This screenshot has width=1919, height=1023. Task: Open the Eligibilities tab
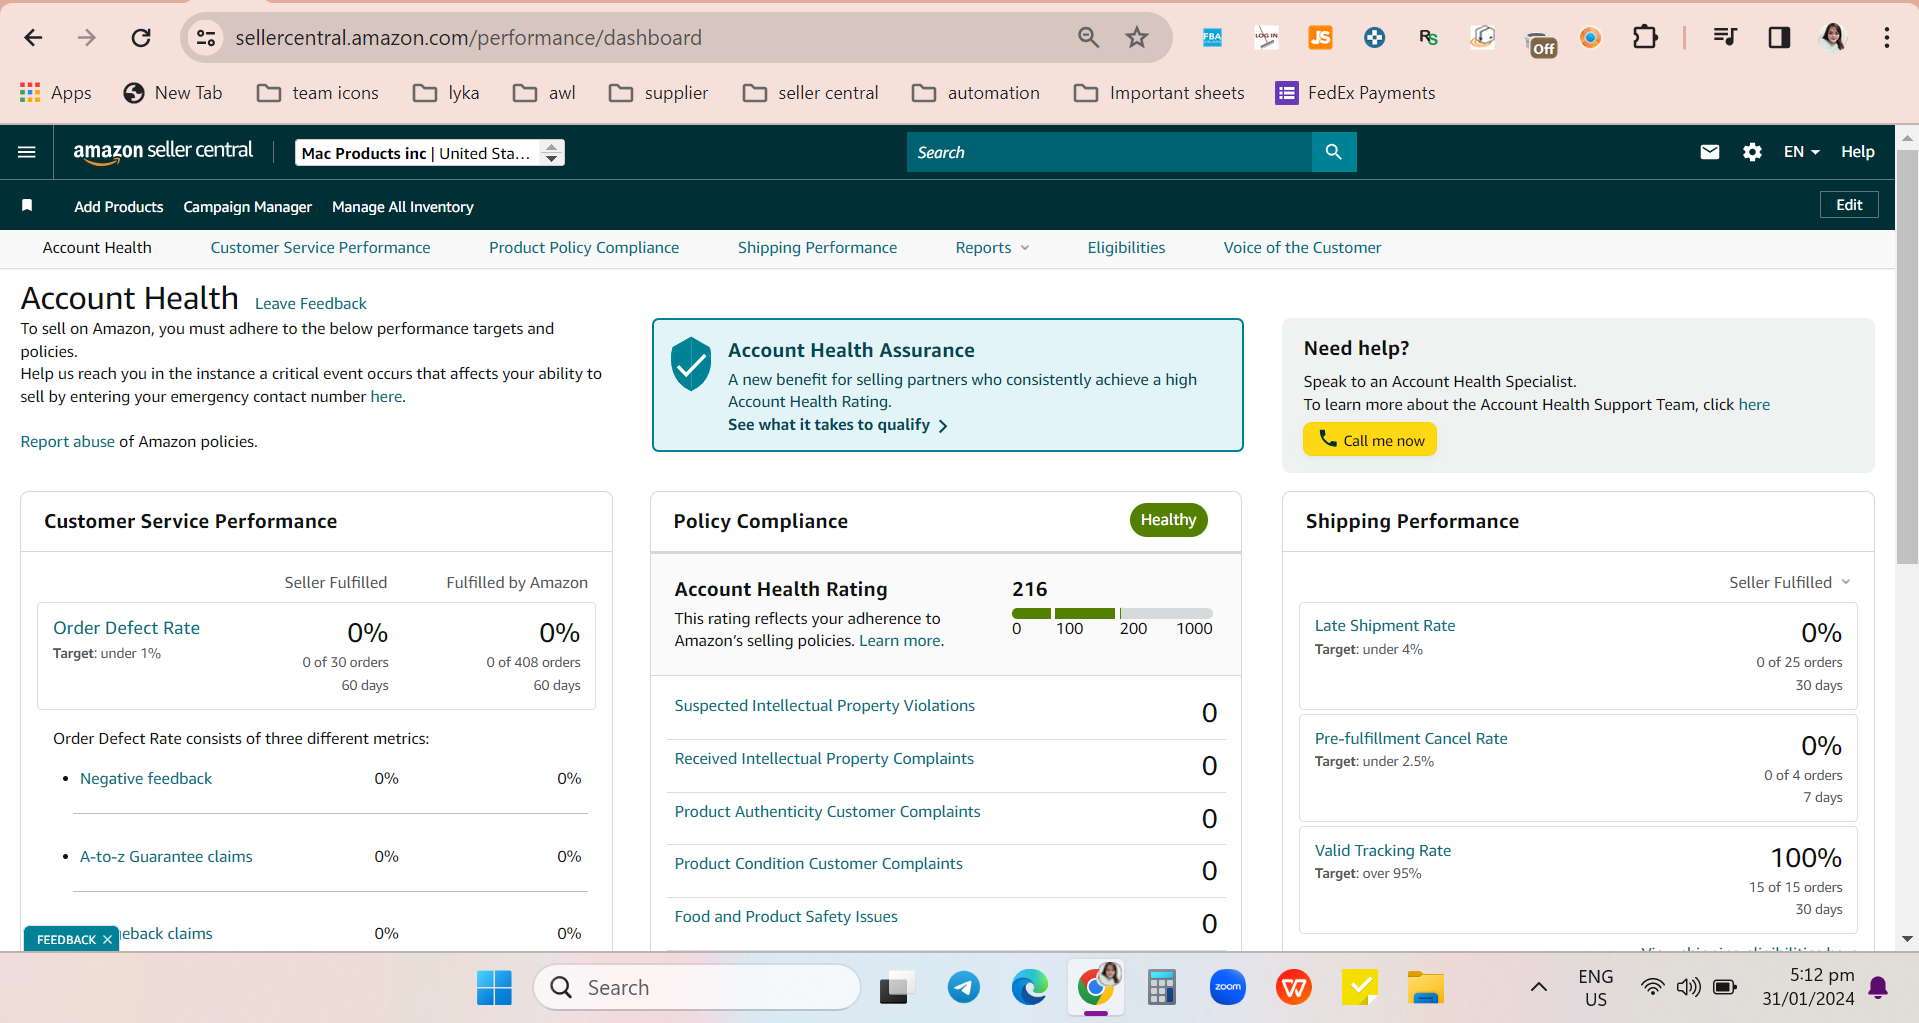[x=1126, y=248]
